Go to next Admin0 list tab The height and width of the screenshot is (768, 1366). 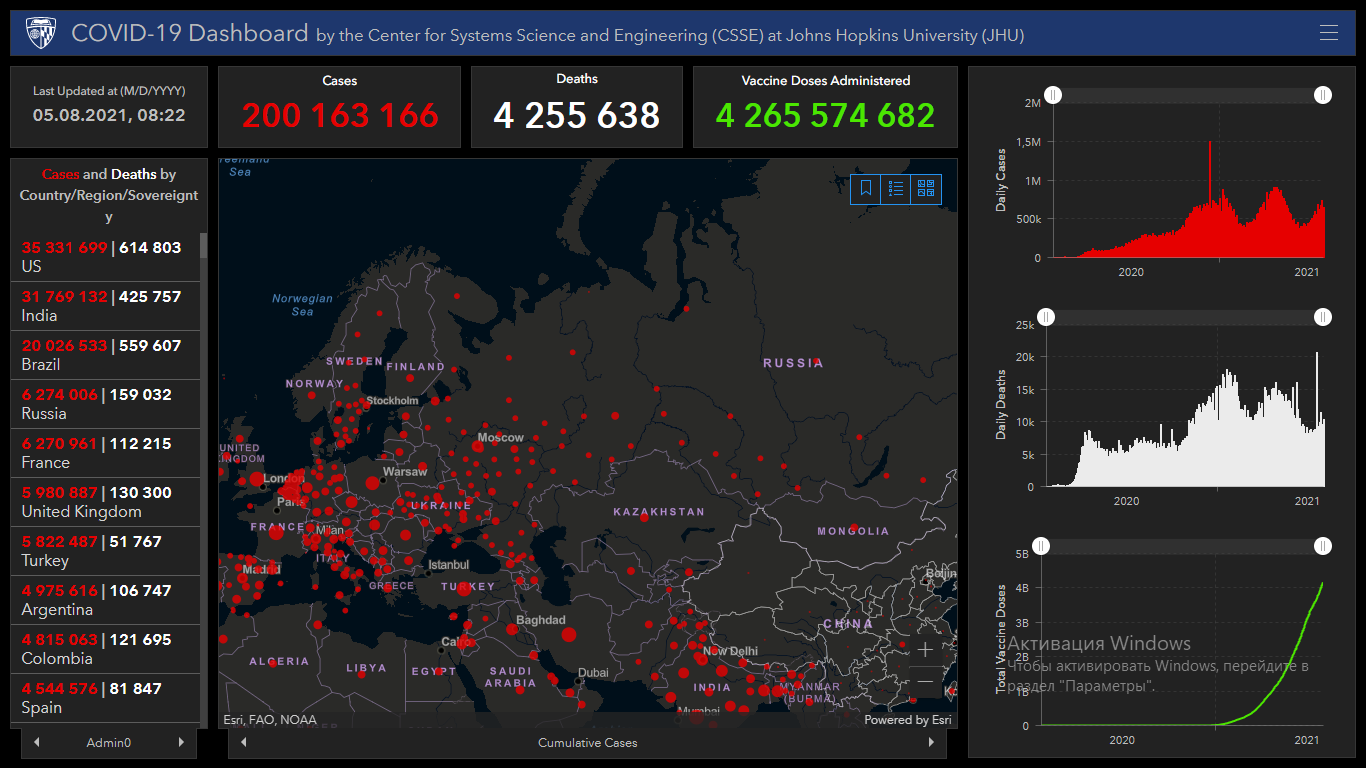(x=181, y=742)
